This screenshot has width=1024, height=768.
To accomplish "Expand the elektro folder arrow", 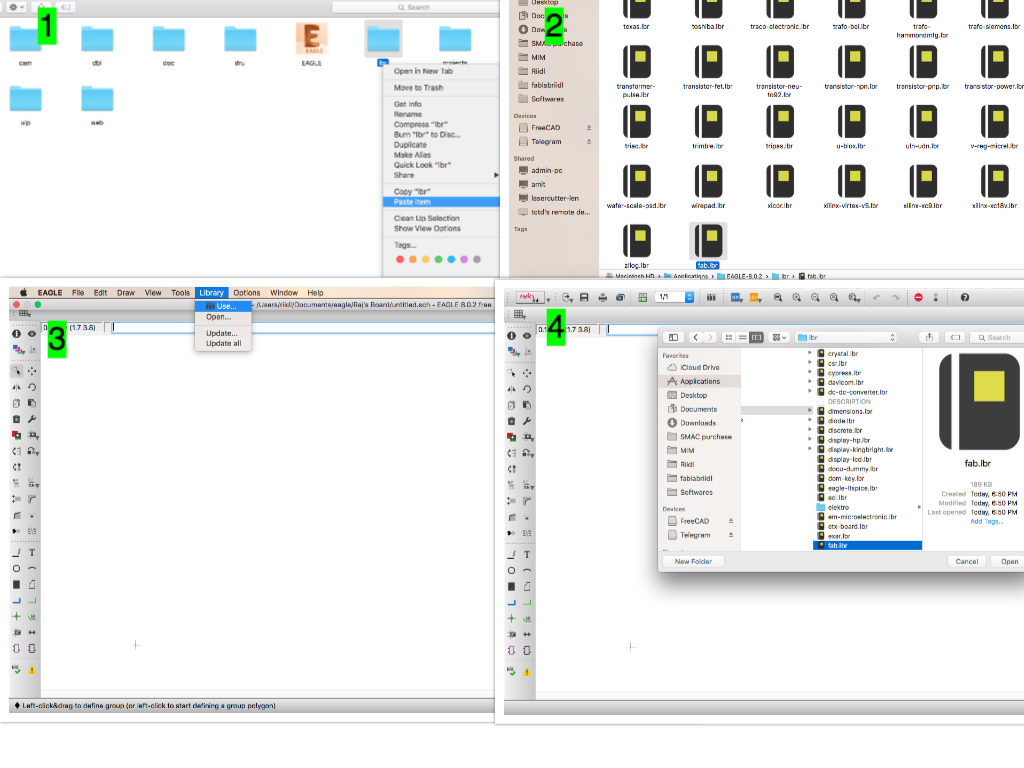I will (x=919, y=507).
